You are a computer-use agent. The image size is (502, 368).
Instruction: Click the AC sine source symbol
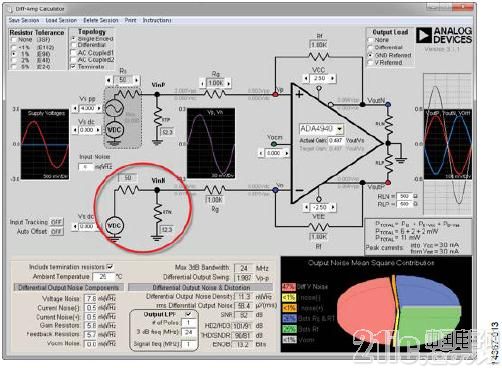[x=114, y=108]
